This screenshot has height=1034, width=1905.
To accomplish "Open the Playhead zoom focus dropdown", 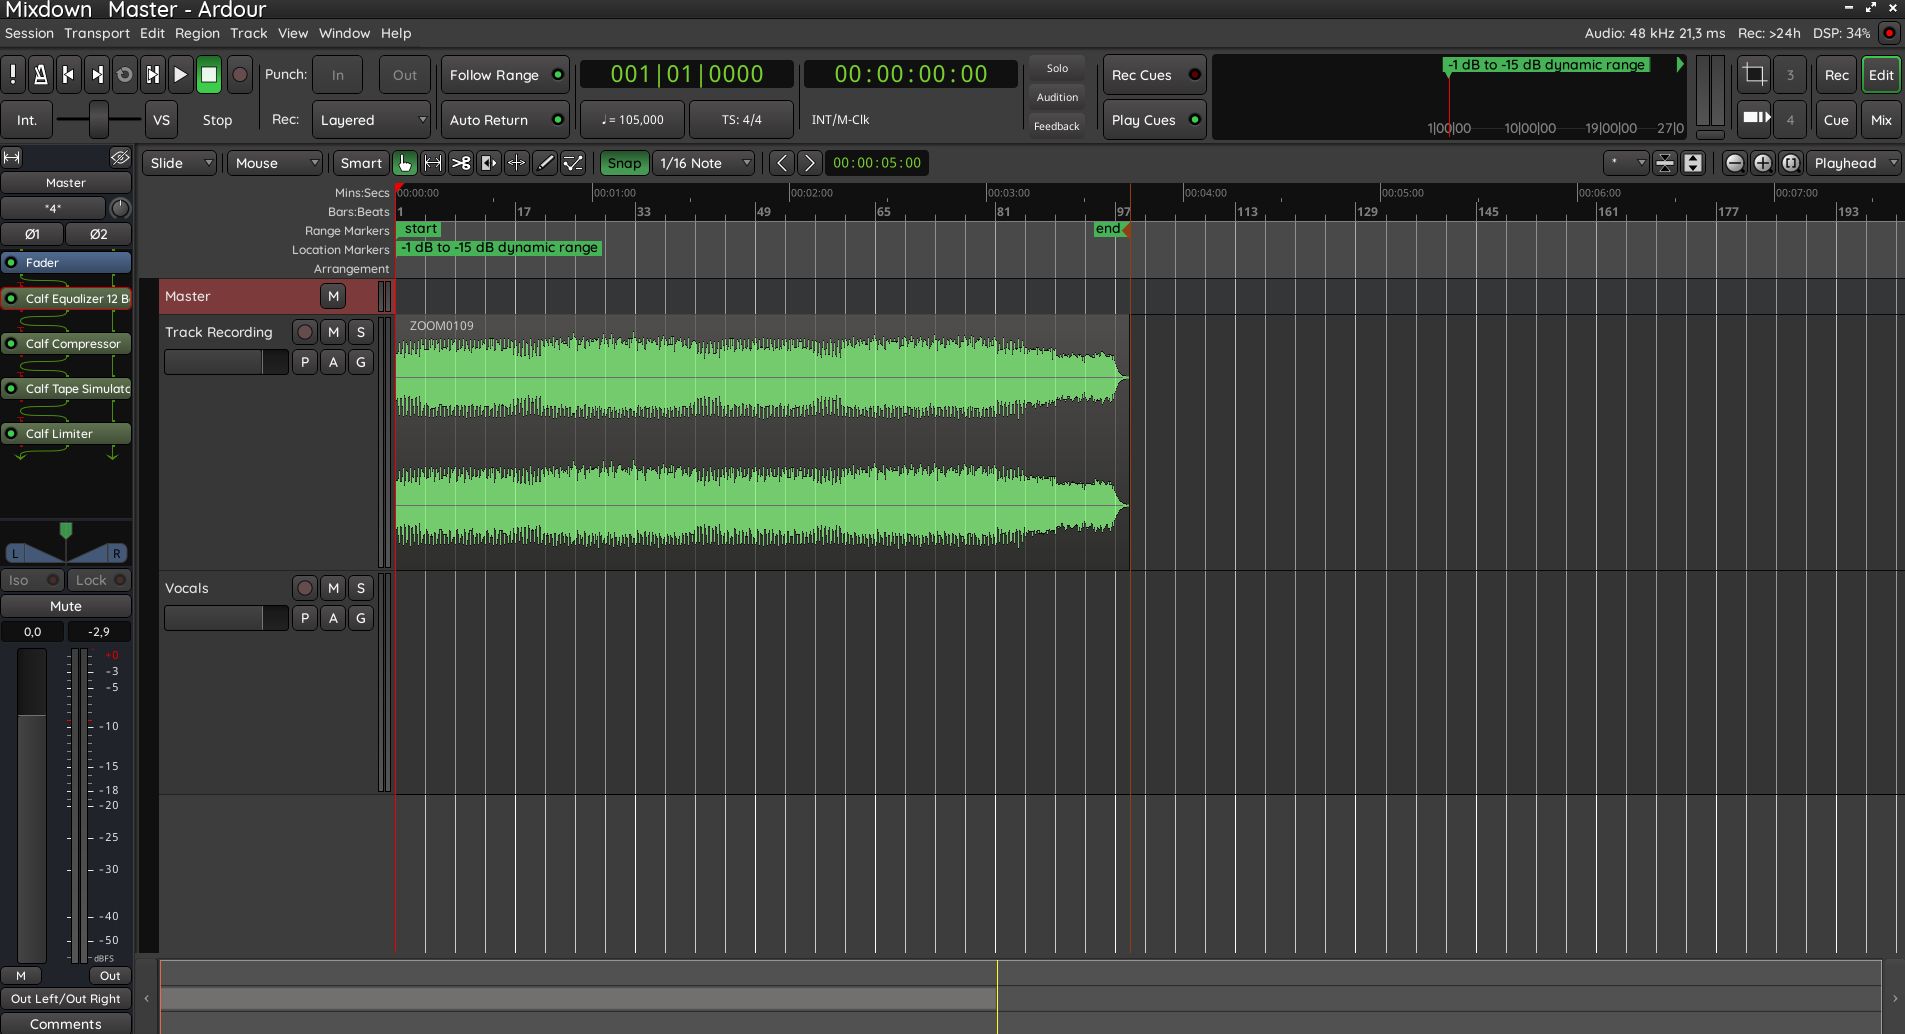I will coord(1854,163).
